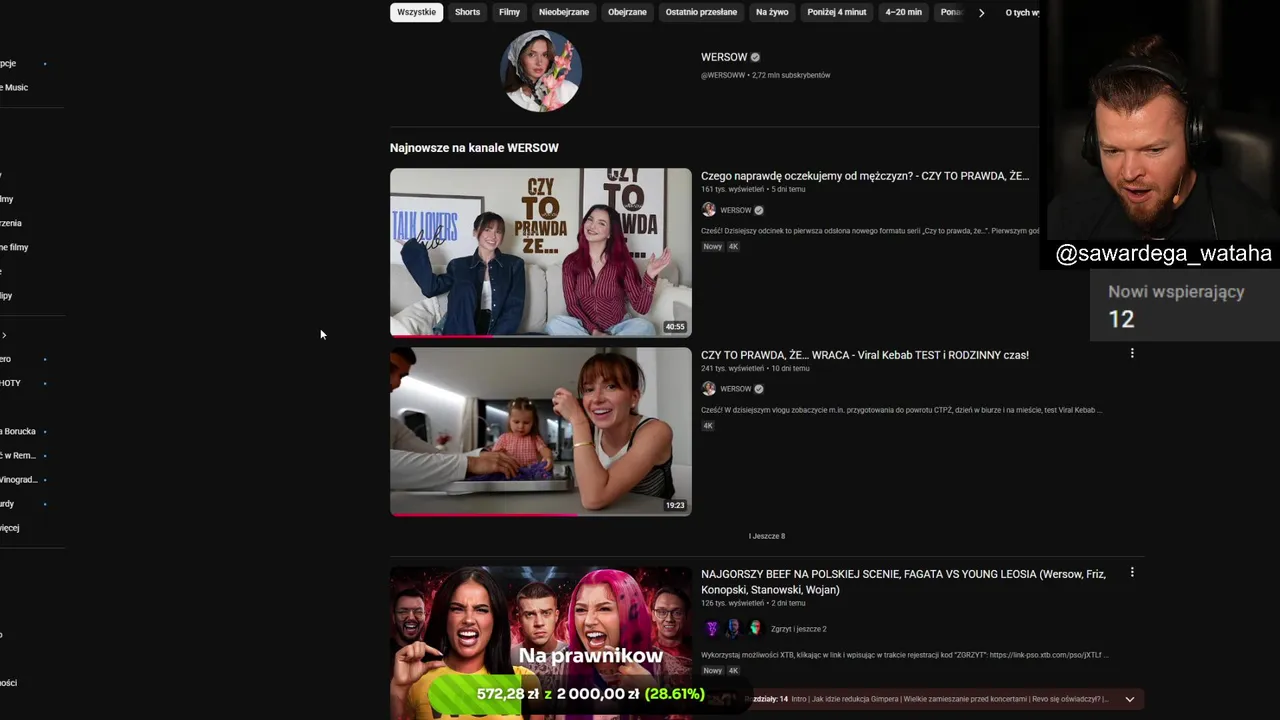Viewport: 1280px width, 720px height.
Task: Open video title CZY TO PRAWDA, ŻE... WRACA
Action: click(x=865, y=355)
